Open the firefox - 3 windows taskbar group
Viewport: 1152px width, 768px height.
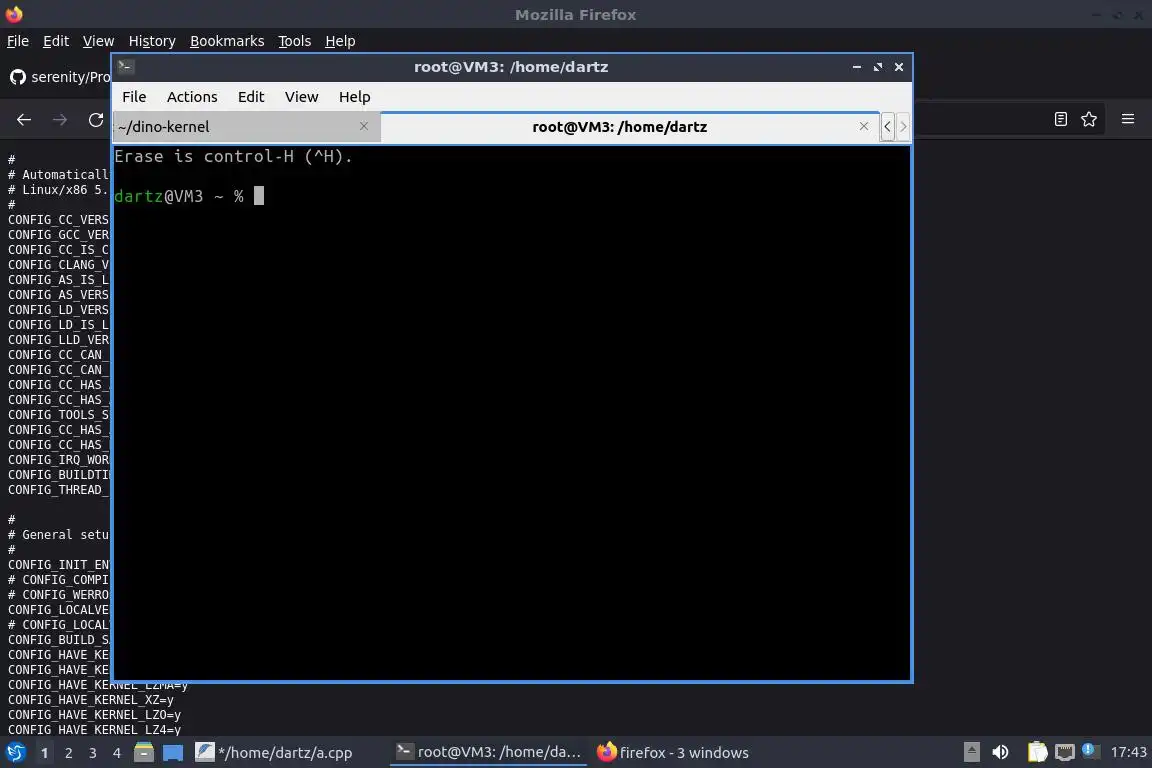pos(672,753)
